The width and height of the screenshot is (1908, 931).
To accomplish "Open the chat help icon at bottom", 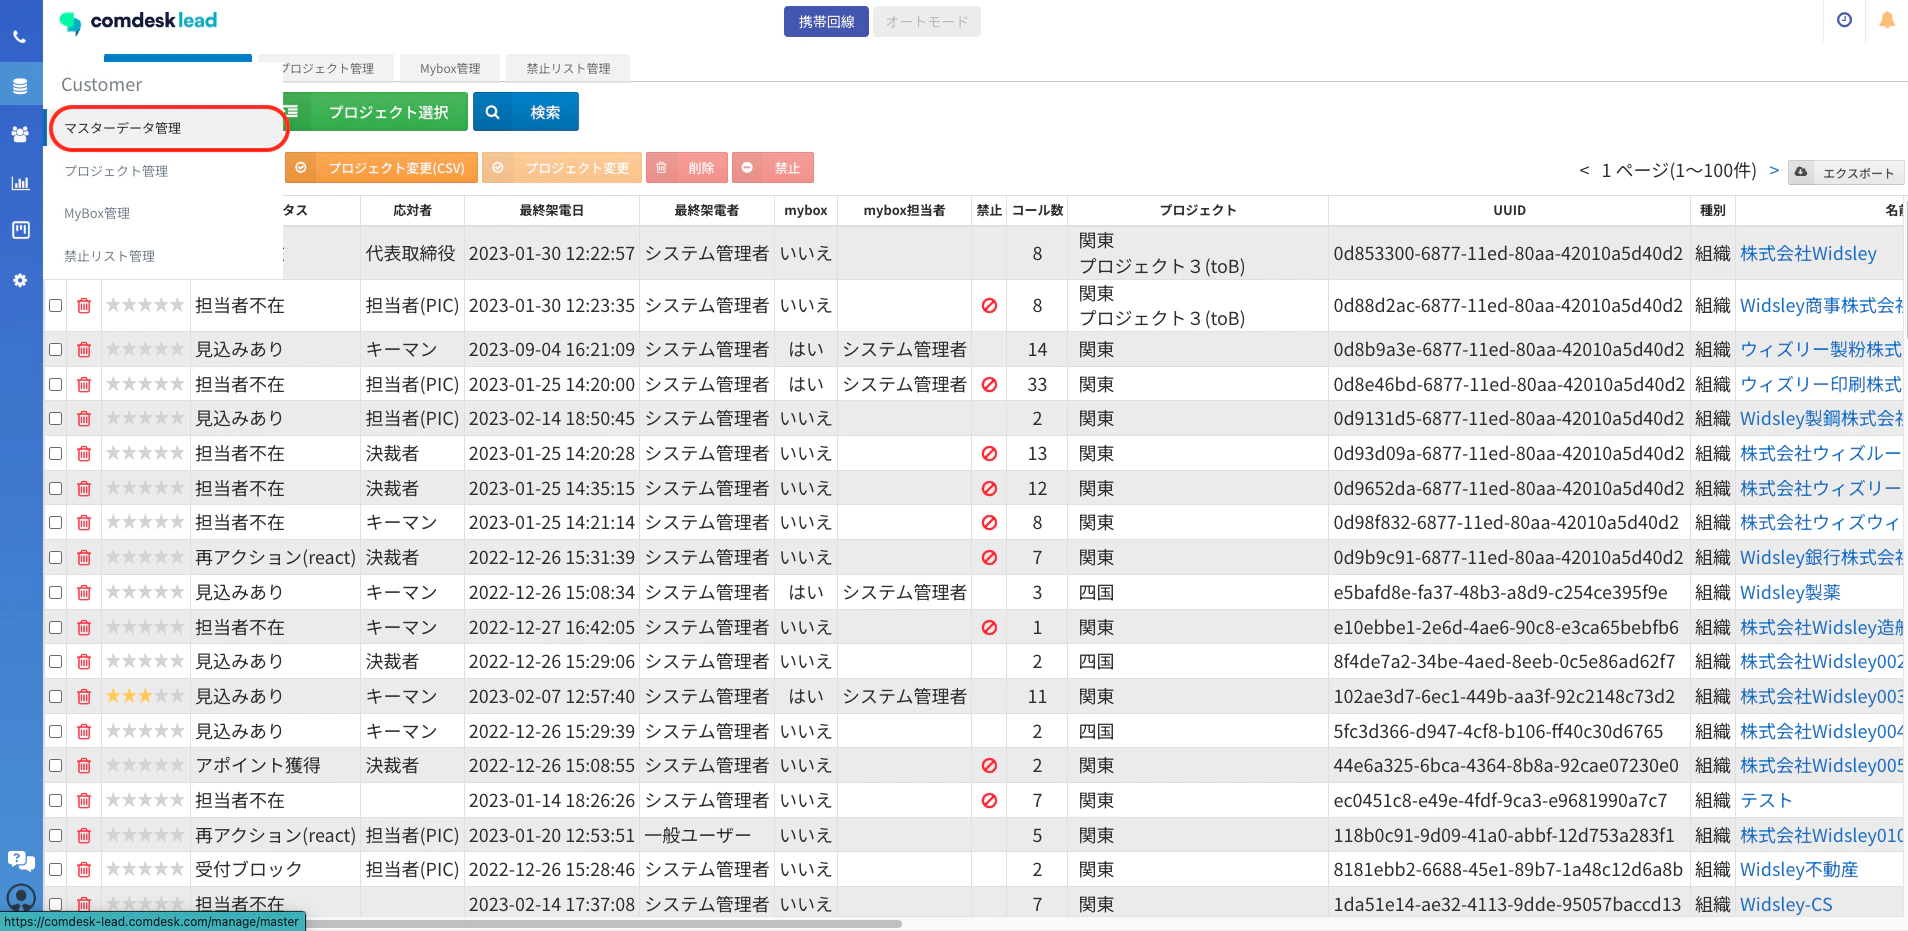I will [21, 860].
